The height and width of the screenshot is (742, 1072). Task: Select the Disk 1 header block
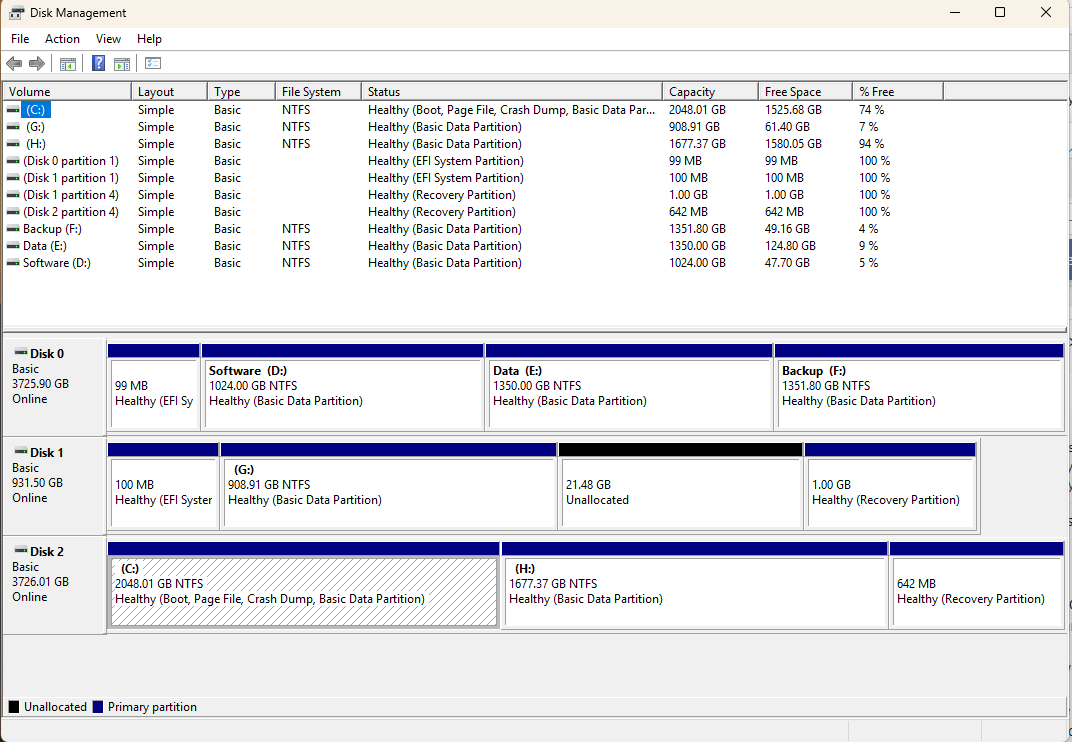[54, 486]
